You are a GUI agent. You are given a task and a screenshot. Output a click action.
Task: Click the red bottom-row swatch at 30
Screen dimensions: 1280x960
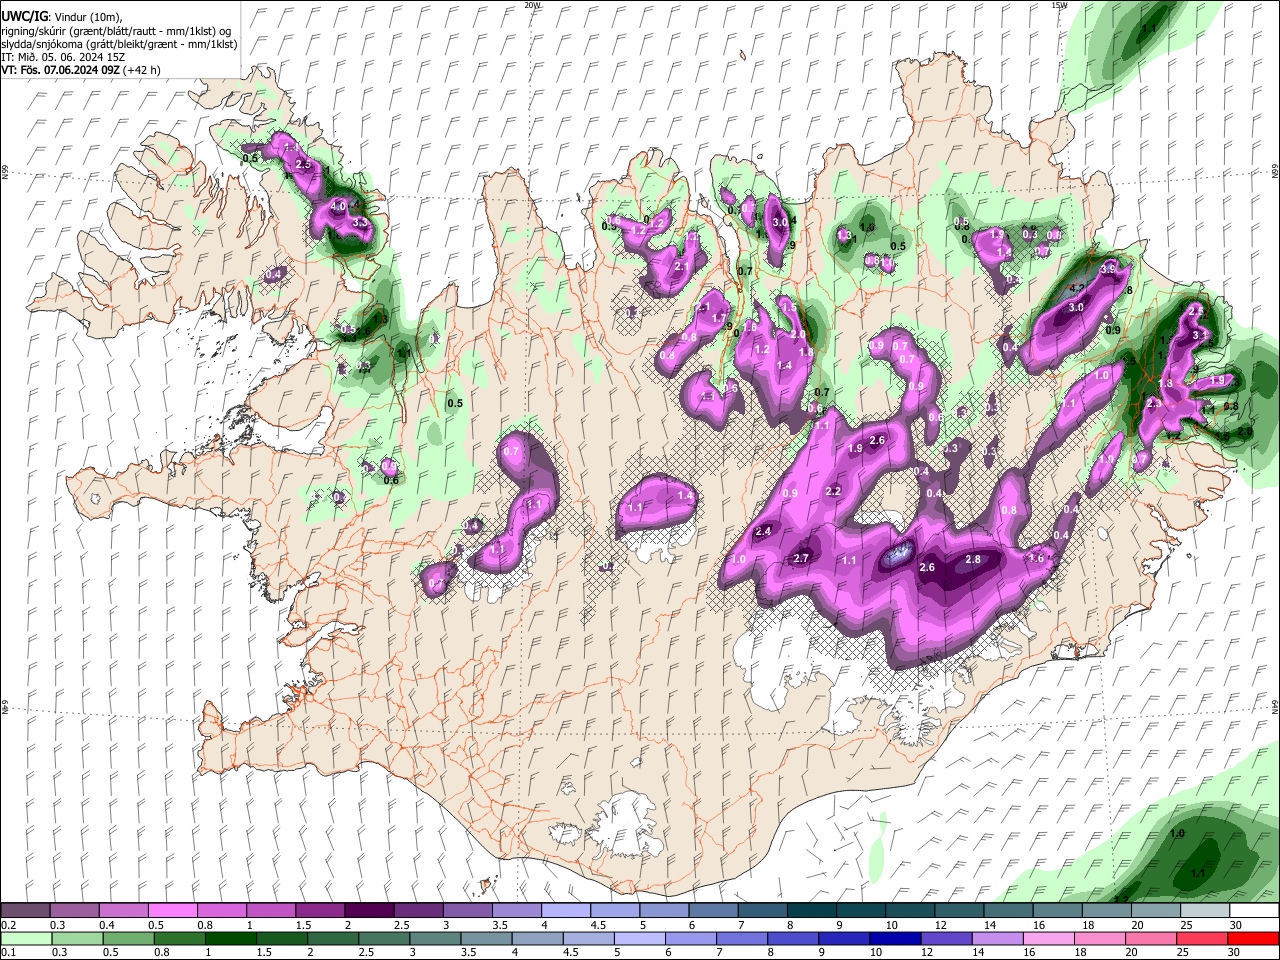click(x=1254, y=938)
